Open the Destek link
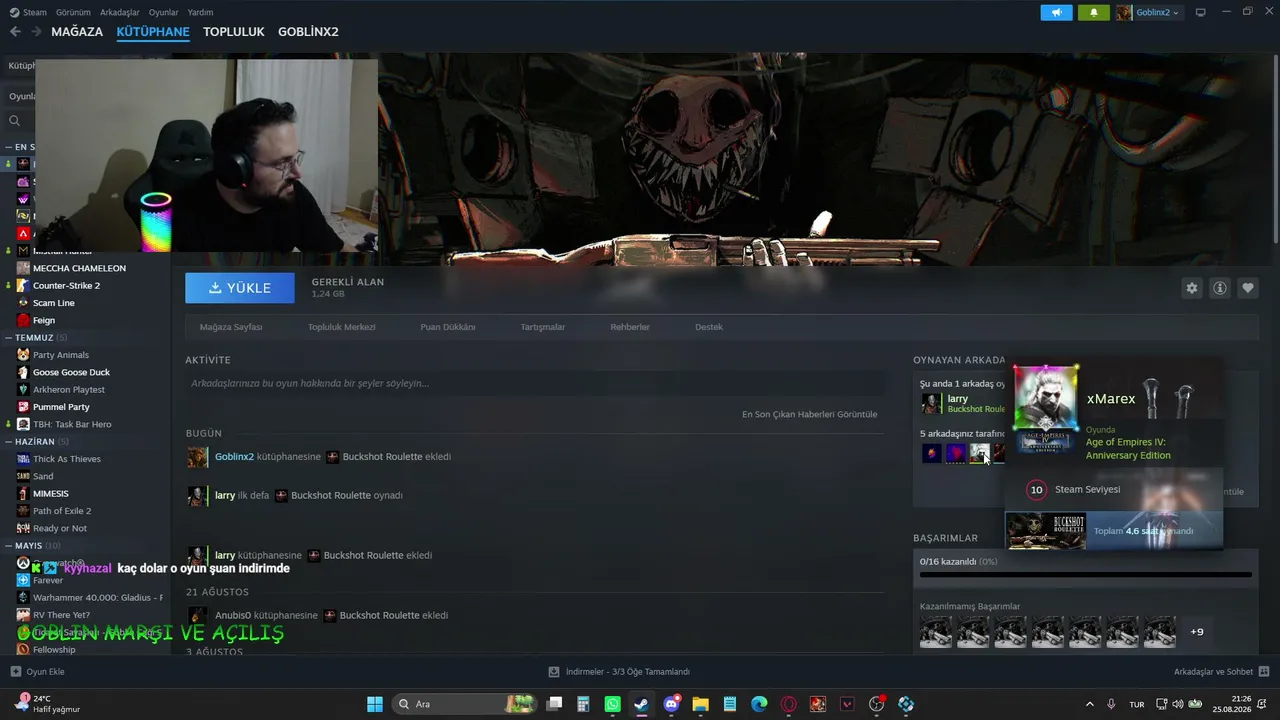 coord(709,327)
